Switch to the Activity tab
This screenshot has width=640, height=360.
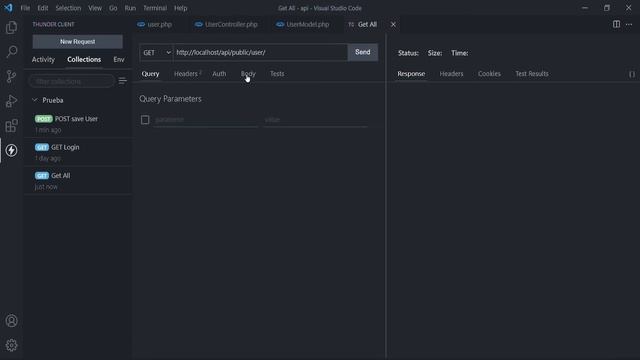(x=43, y=60)
